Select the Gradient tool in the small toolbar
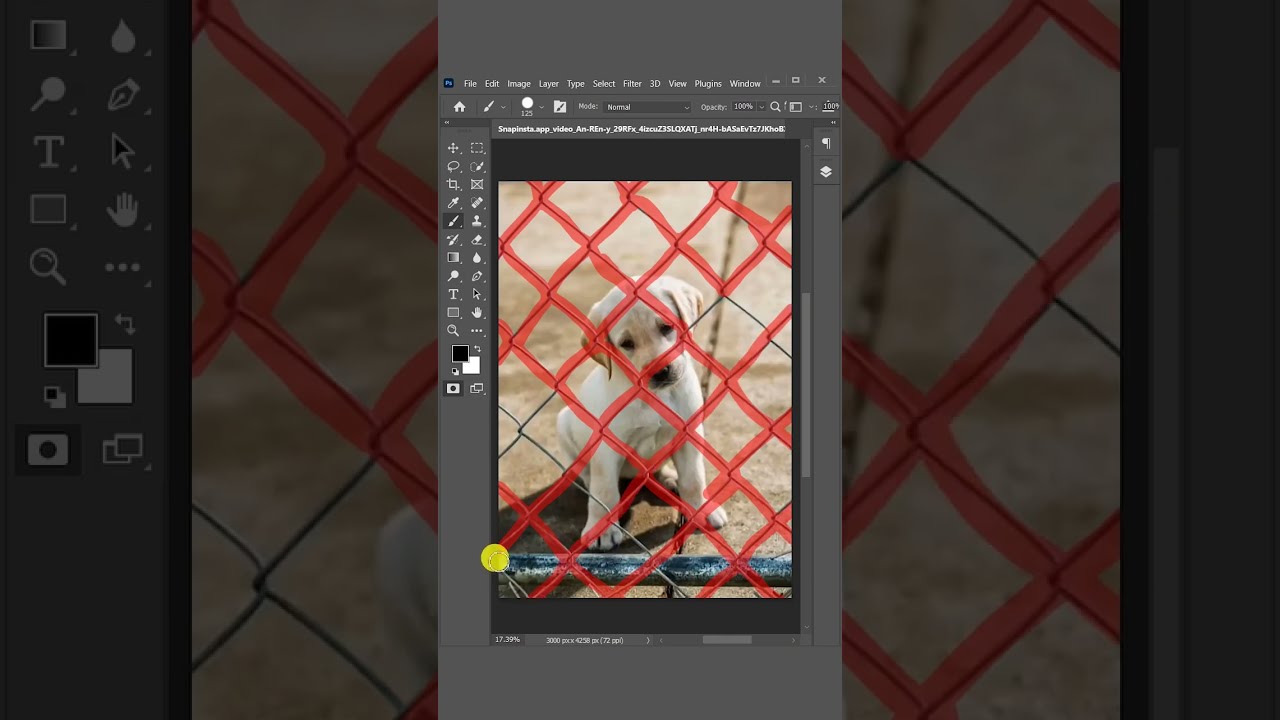This screenshot has height=720, width=1280. (453, 257)
